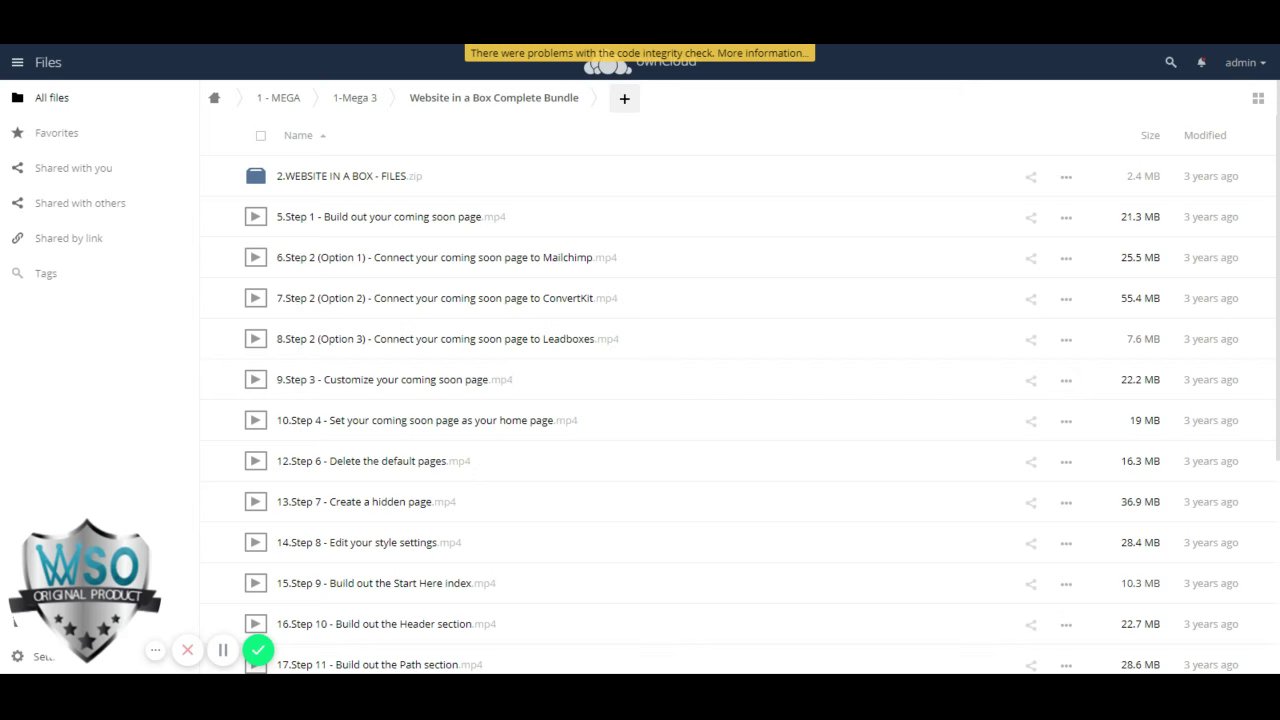Image resolution: width=1280 pixels, height=720 pixels.
Task: Open the 1 - MEGA breadcrumb
Action: click(278, 98)
